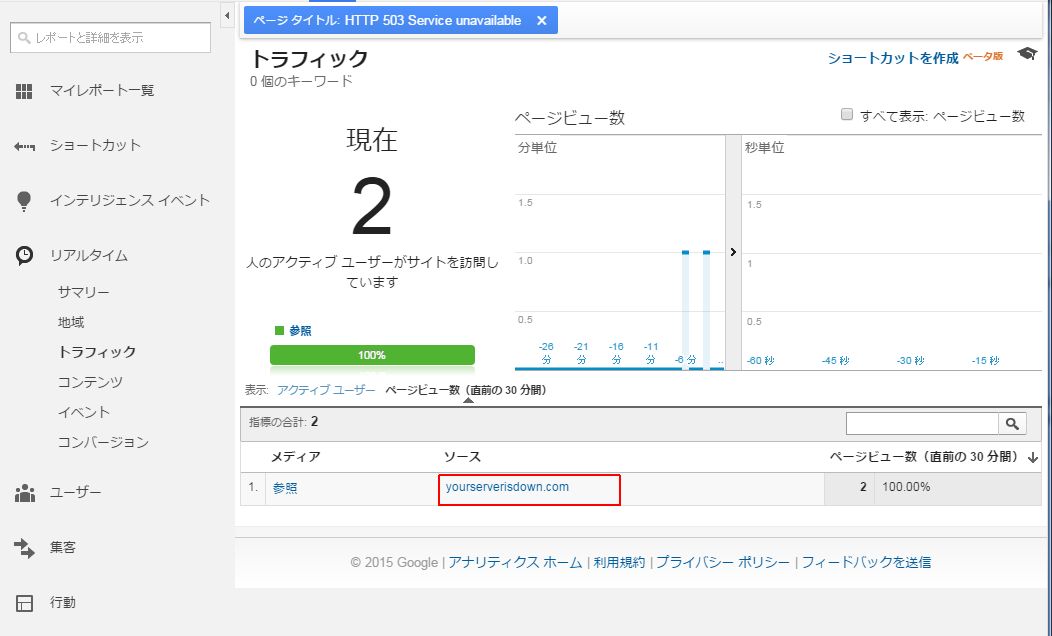1052x636 pixels.
Task: Open the コンバージョン realtime report
Action: click(103, 442)
